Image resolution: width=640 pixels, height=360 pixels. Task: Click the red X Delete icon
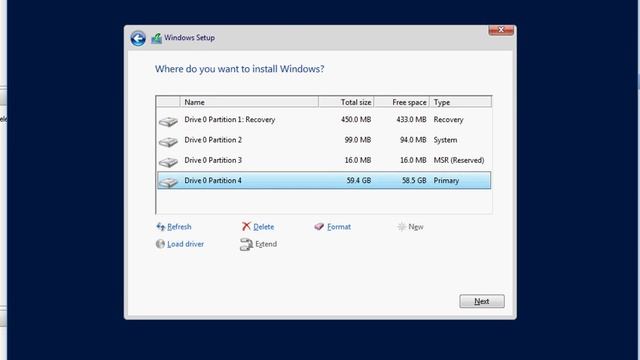246,226
